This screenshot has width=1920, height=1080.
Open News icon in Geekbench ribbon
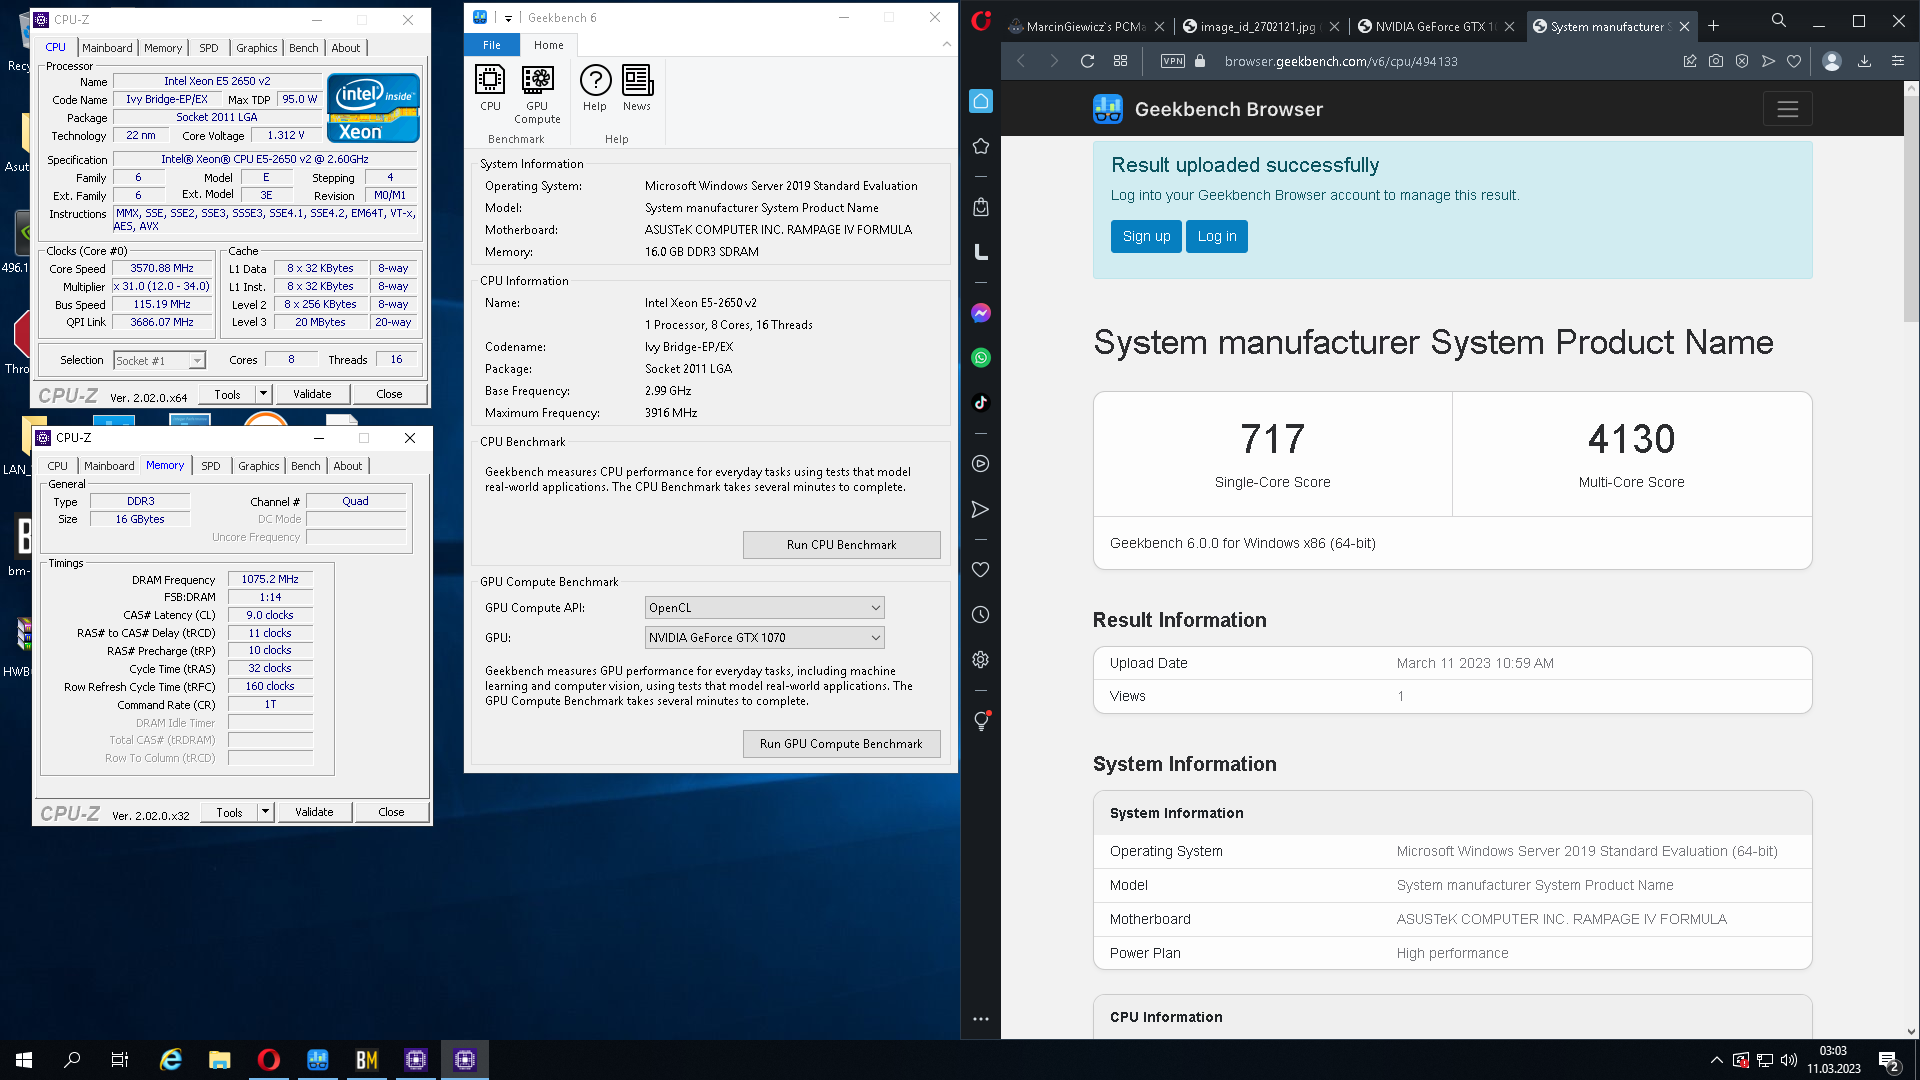(x=637, y=88)
